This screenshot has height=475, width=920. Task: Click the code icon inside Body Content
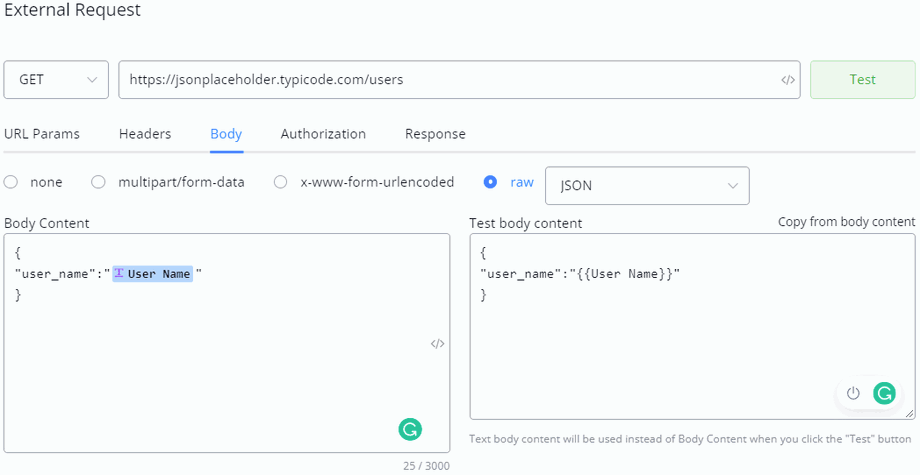437,344
